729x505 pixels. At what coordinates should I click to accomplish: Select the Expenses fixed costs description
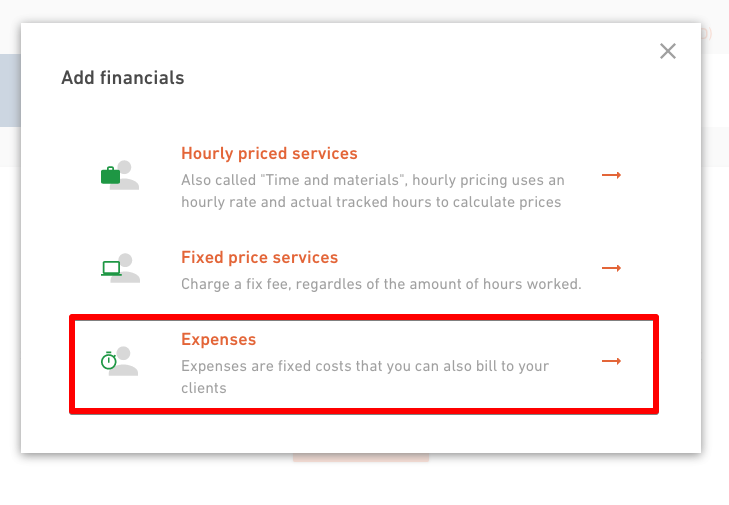click(365, 377)
